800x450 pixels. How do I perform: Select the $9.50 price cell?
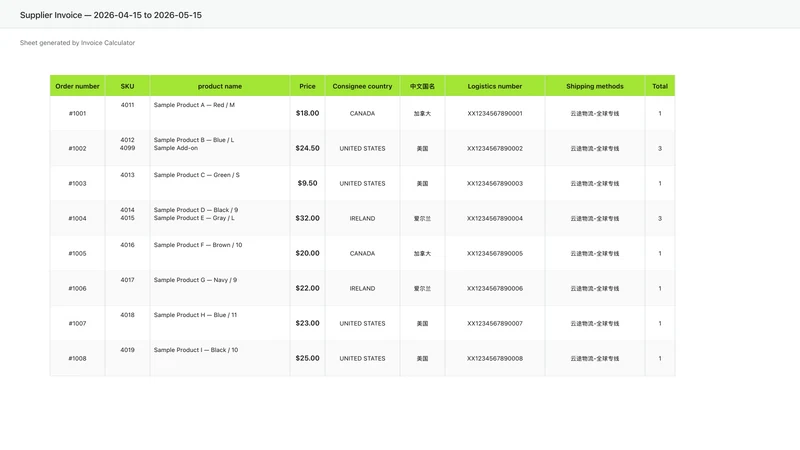point(307,183)
